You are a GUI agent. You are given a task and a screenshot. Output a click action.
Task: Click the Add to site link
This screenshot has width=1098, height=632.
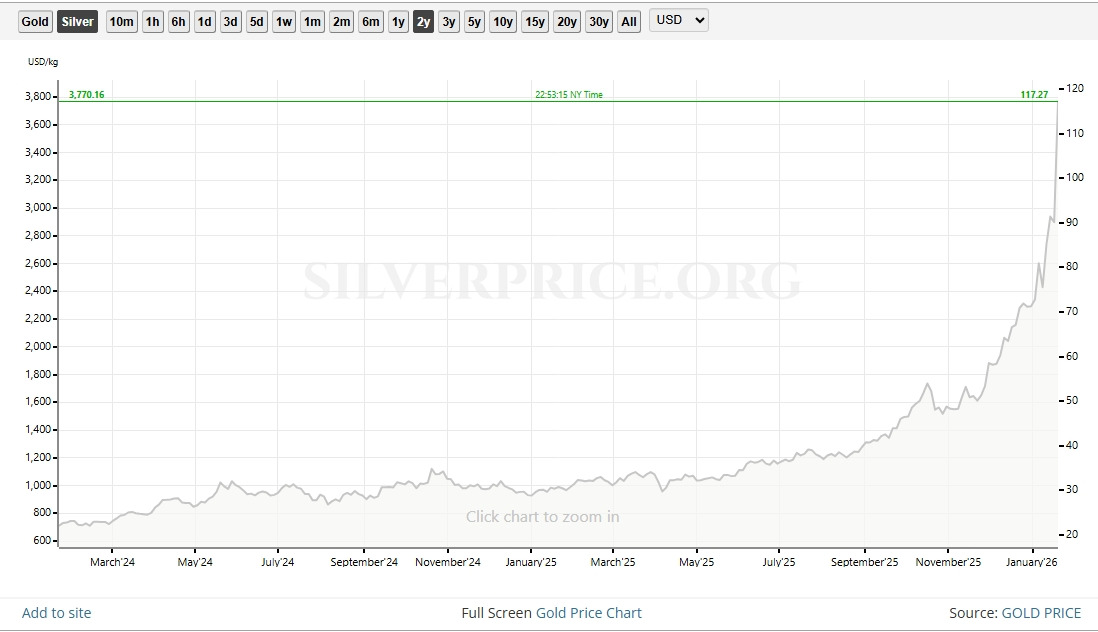[56, 613]
